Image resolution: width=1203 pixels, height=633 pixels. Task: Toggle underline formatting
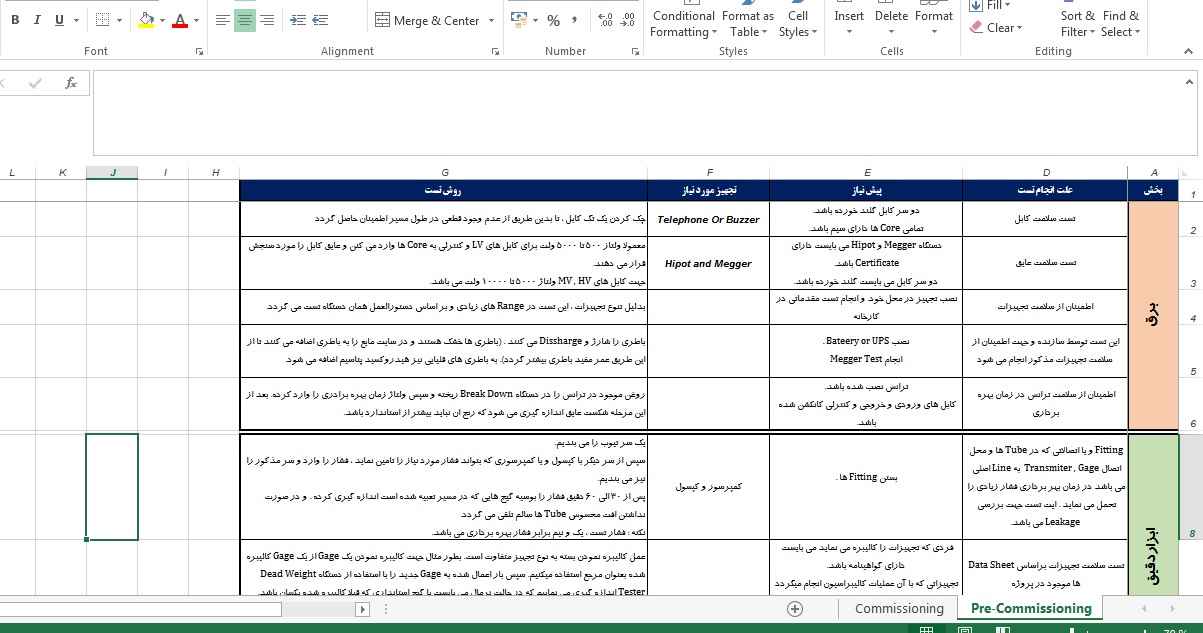click(60, 20)
